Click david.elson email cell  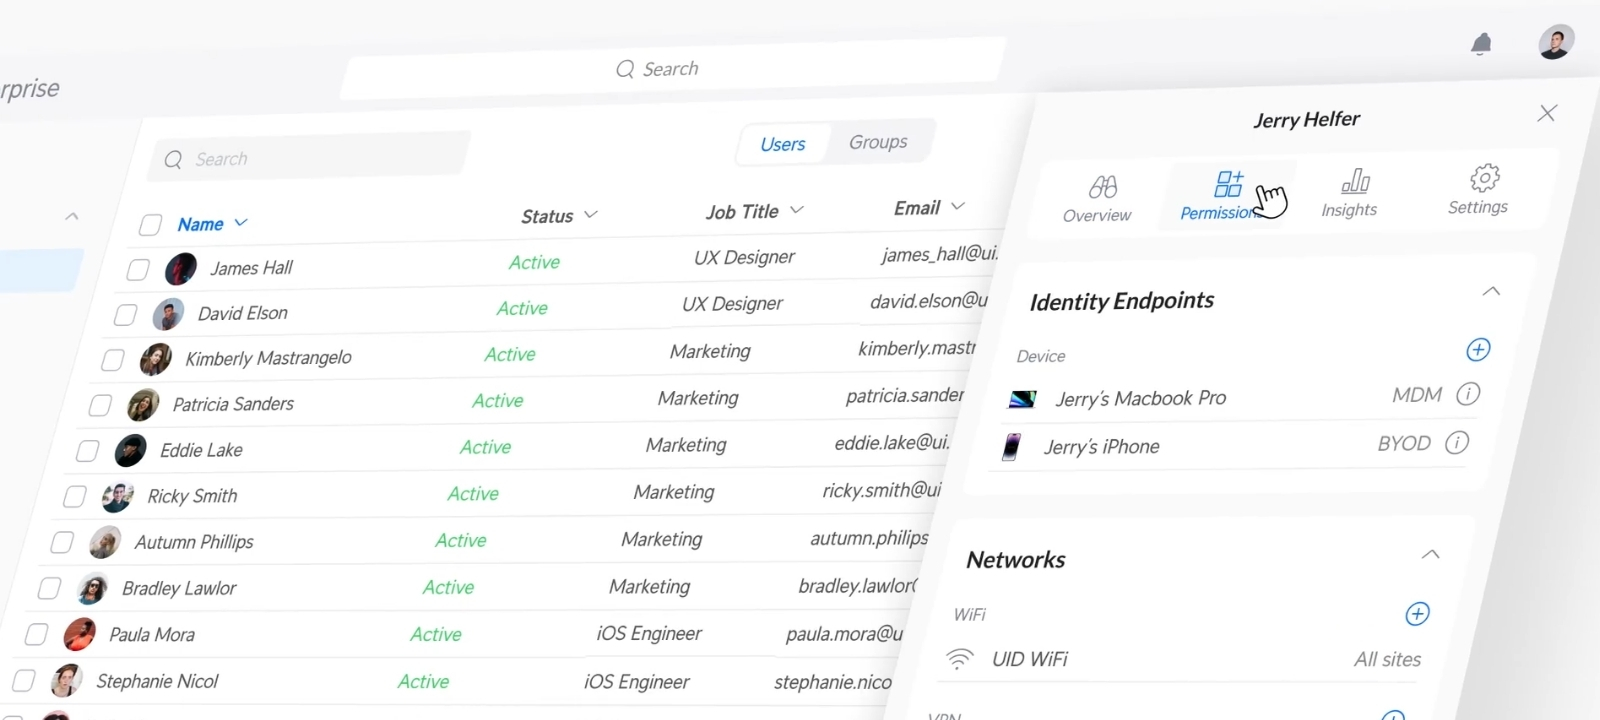click(929, 301)
